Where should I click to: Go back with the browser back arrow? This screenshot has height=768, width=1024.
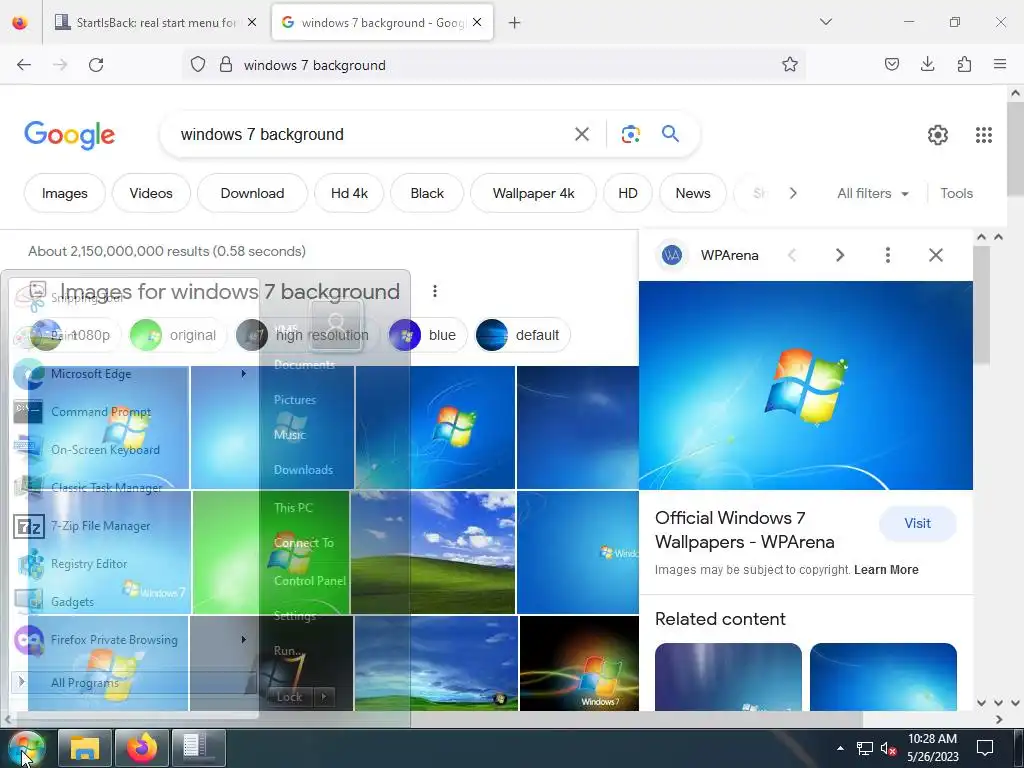[24, 65]
